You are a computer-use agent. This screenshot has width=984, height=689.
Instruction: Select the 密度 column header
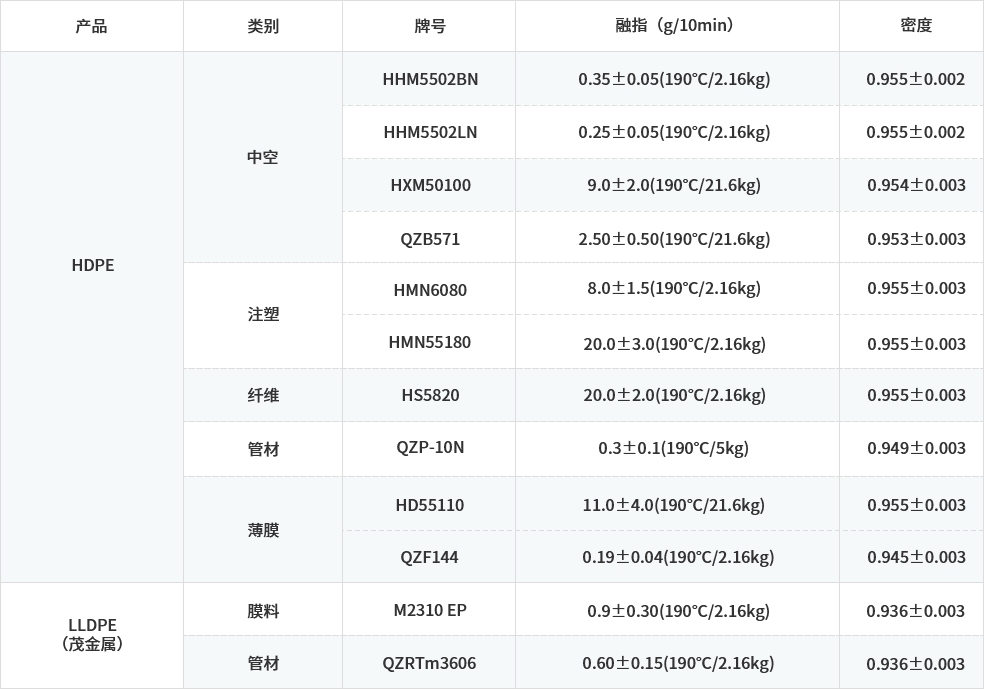(x=915, y=26)
